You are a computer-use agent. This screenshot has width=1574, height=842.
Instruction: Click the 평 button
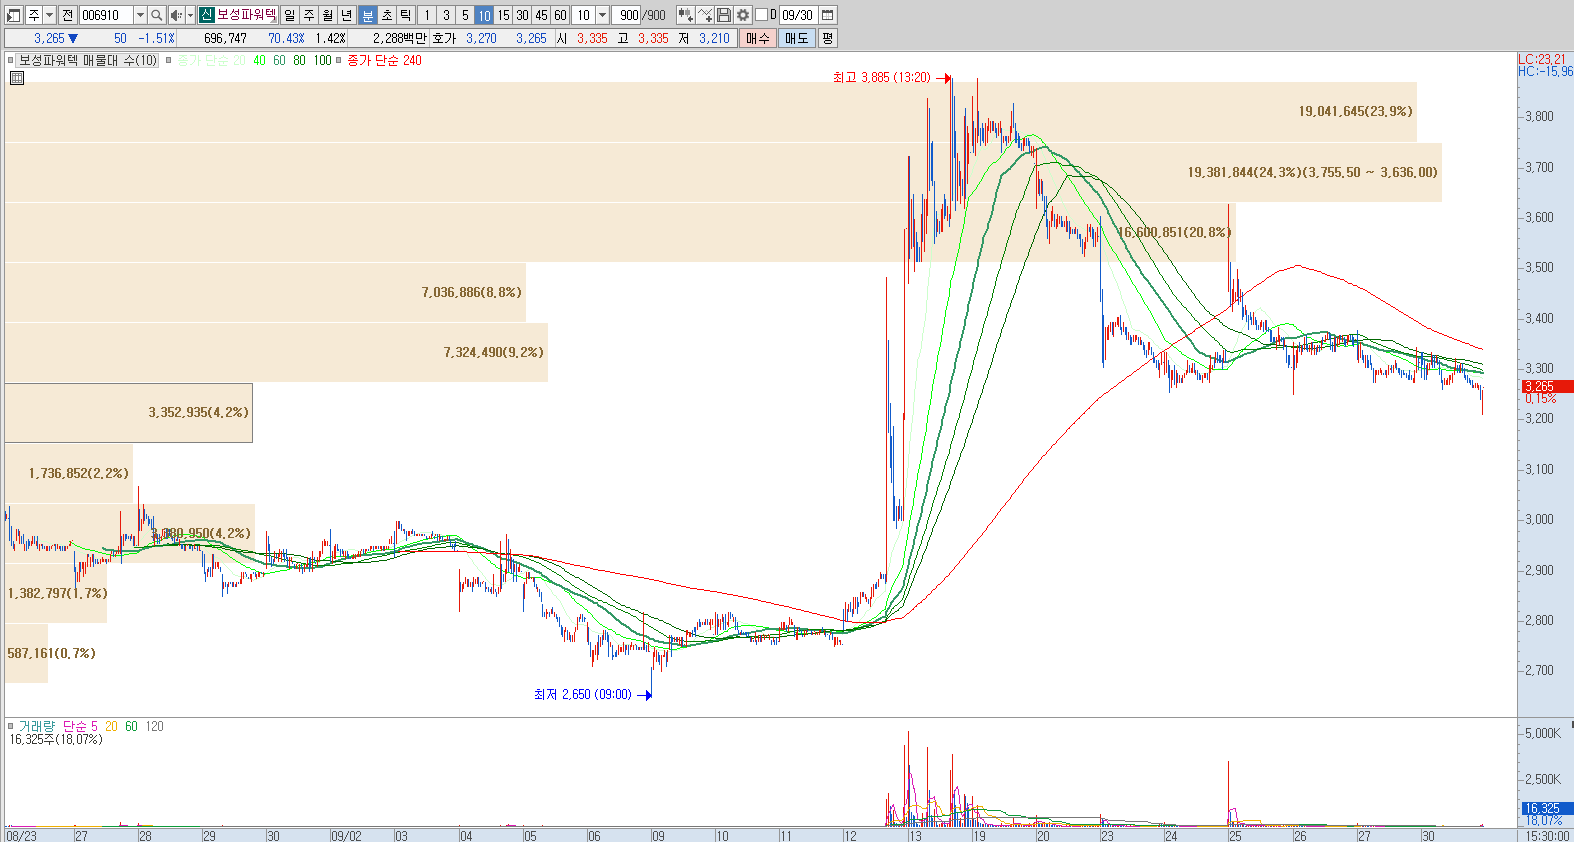[827, 38]
